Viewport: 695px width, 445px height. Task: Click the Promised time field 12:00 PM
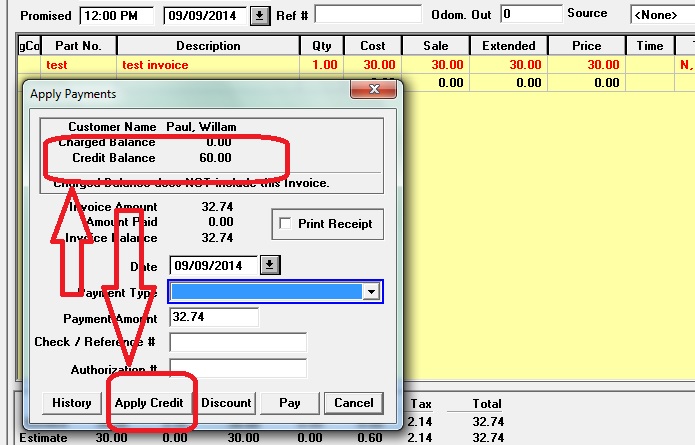click(117, 16)
